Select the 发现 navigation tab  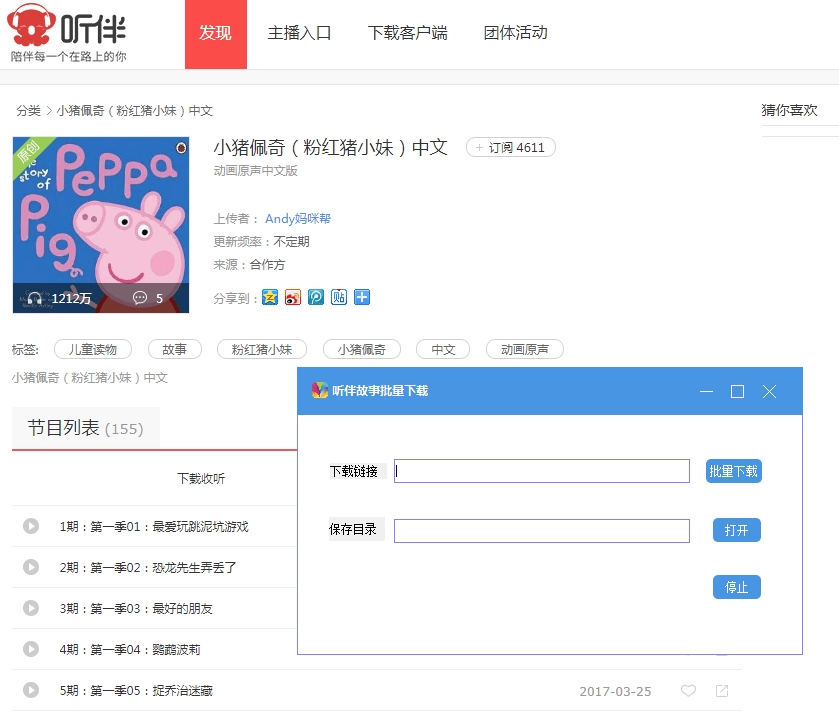216,34
